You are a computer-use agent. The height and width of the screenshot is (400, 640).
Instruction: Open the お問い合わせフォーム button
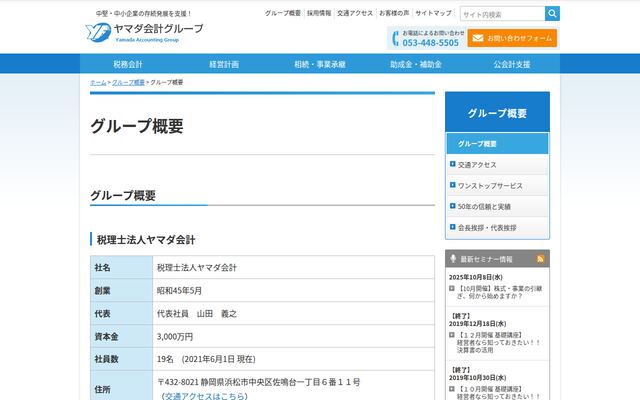pos(512,38)
